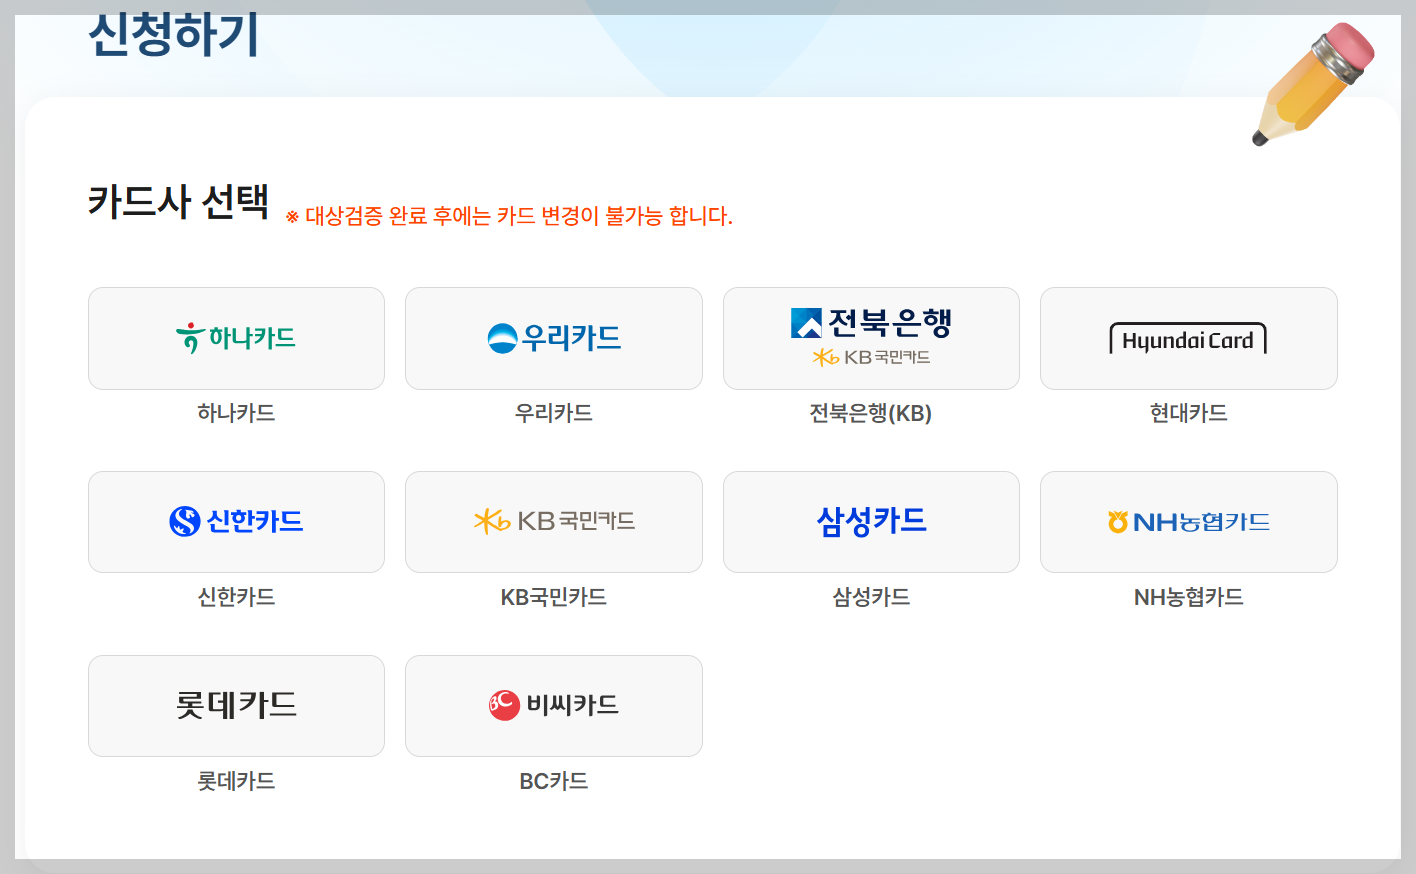Choose the KB국민카드 logo card
This screenshot has width=1416, height=874.
pos(553,522)
